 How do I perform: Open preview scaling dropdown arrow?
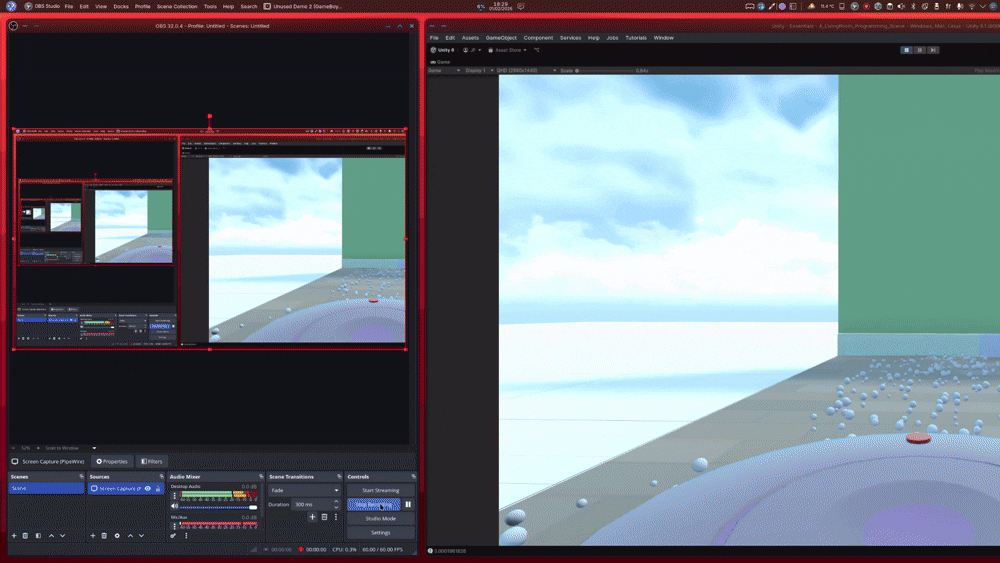point(94,448)
